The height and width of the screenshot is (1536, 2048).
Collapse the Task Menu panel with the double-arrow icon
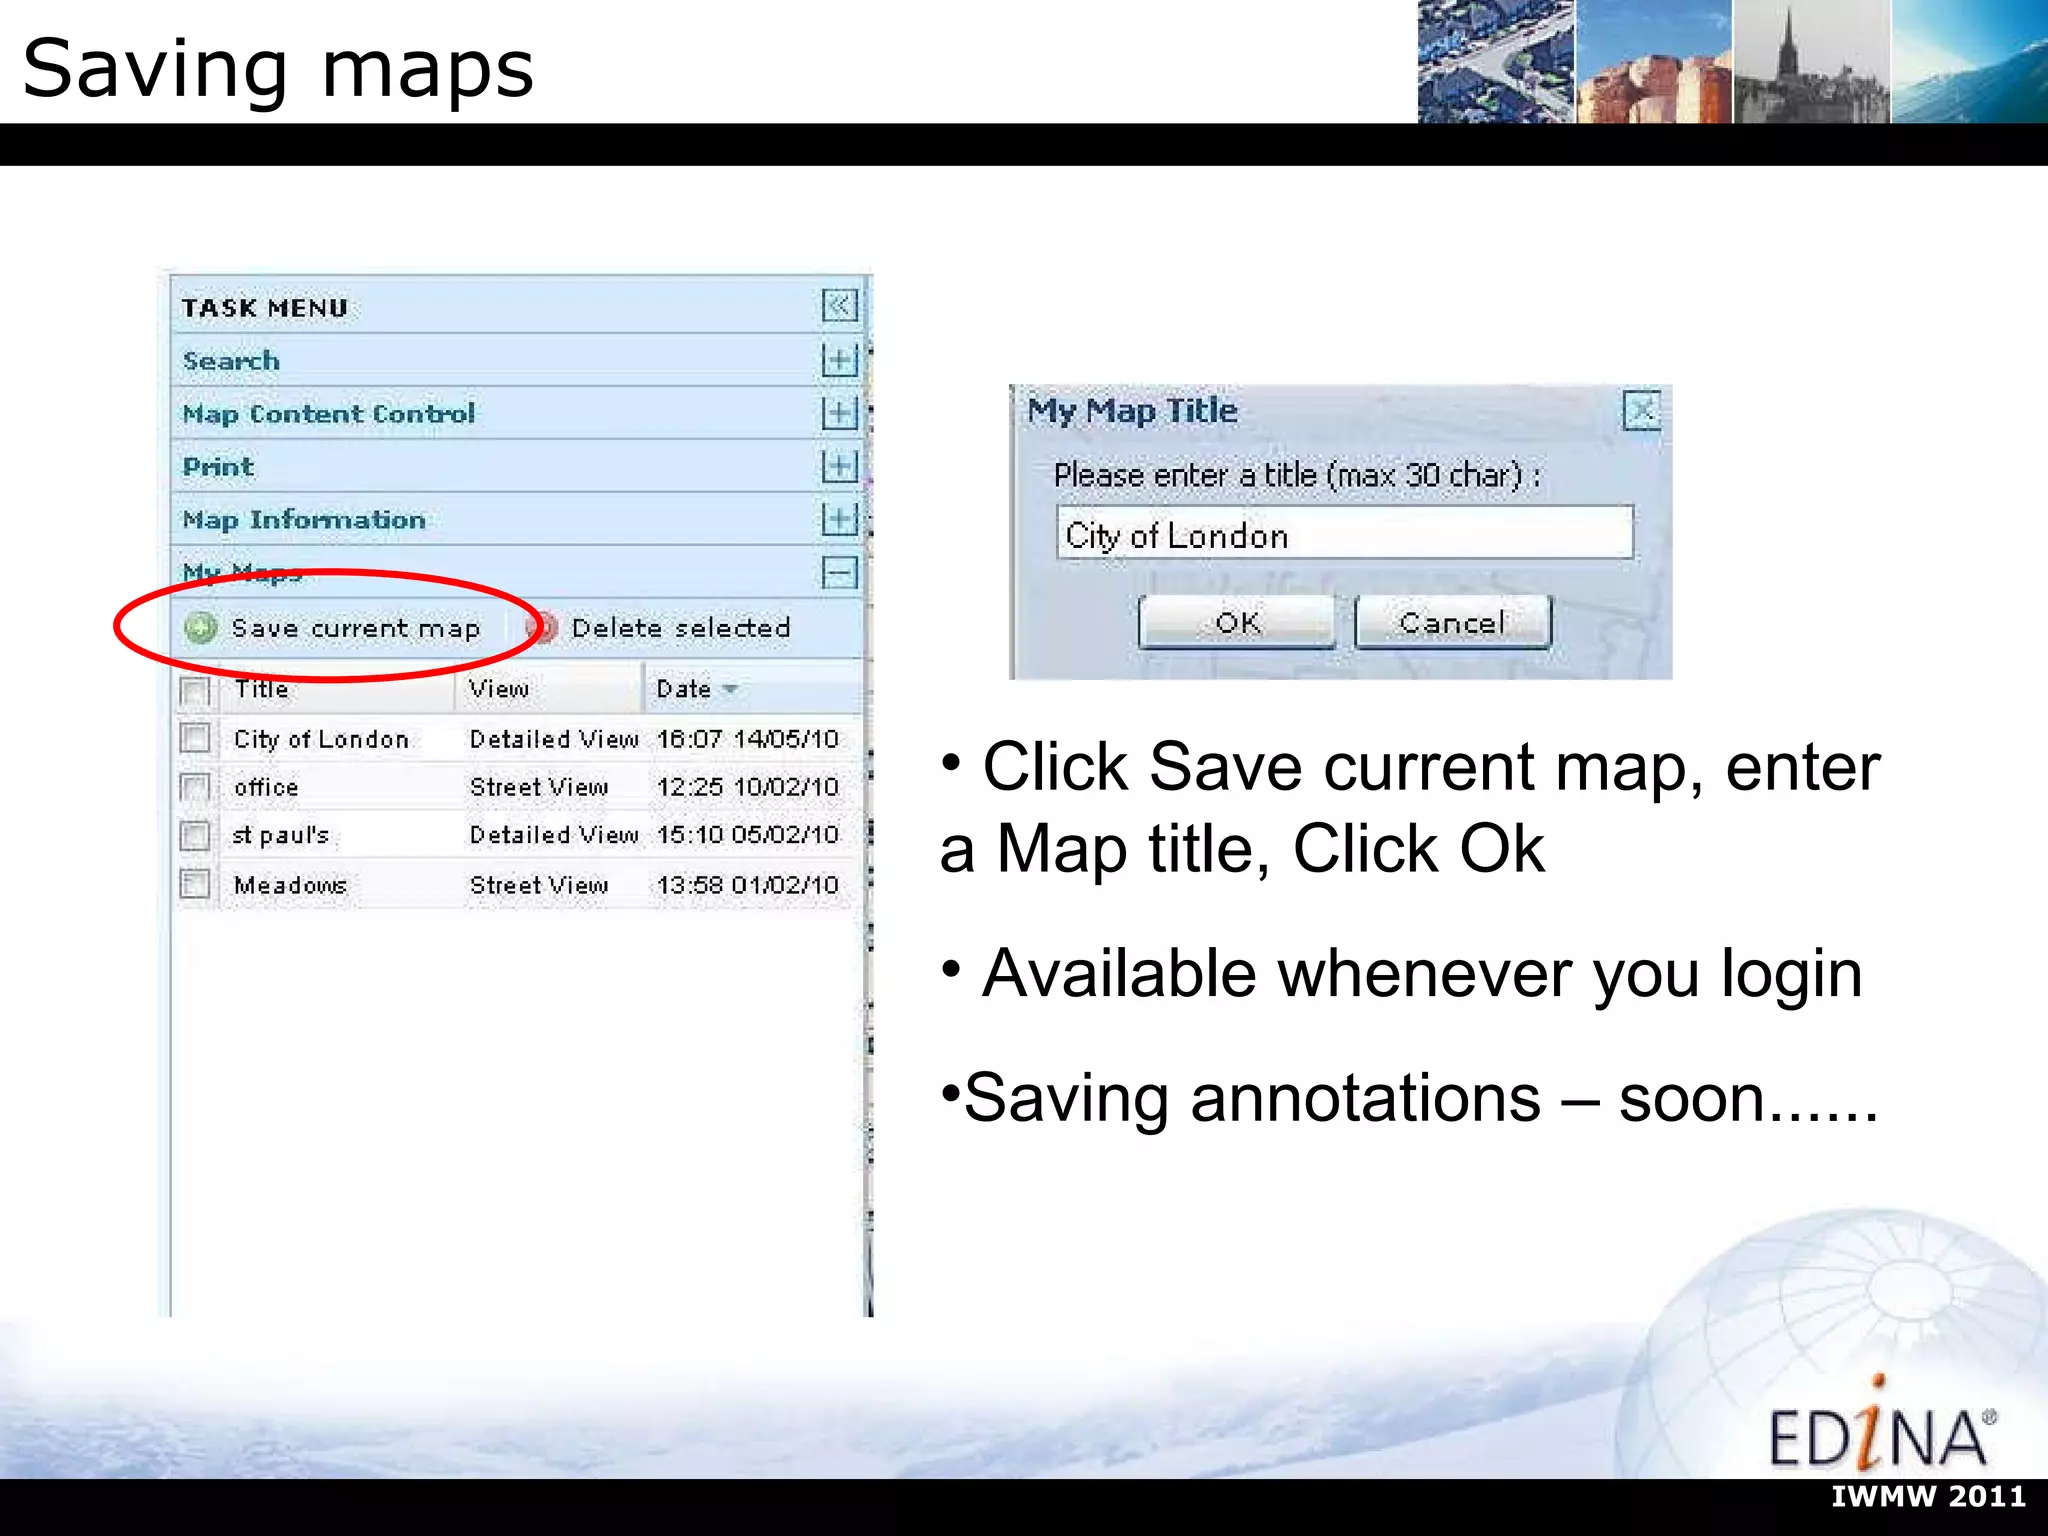coord(839,305)
